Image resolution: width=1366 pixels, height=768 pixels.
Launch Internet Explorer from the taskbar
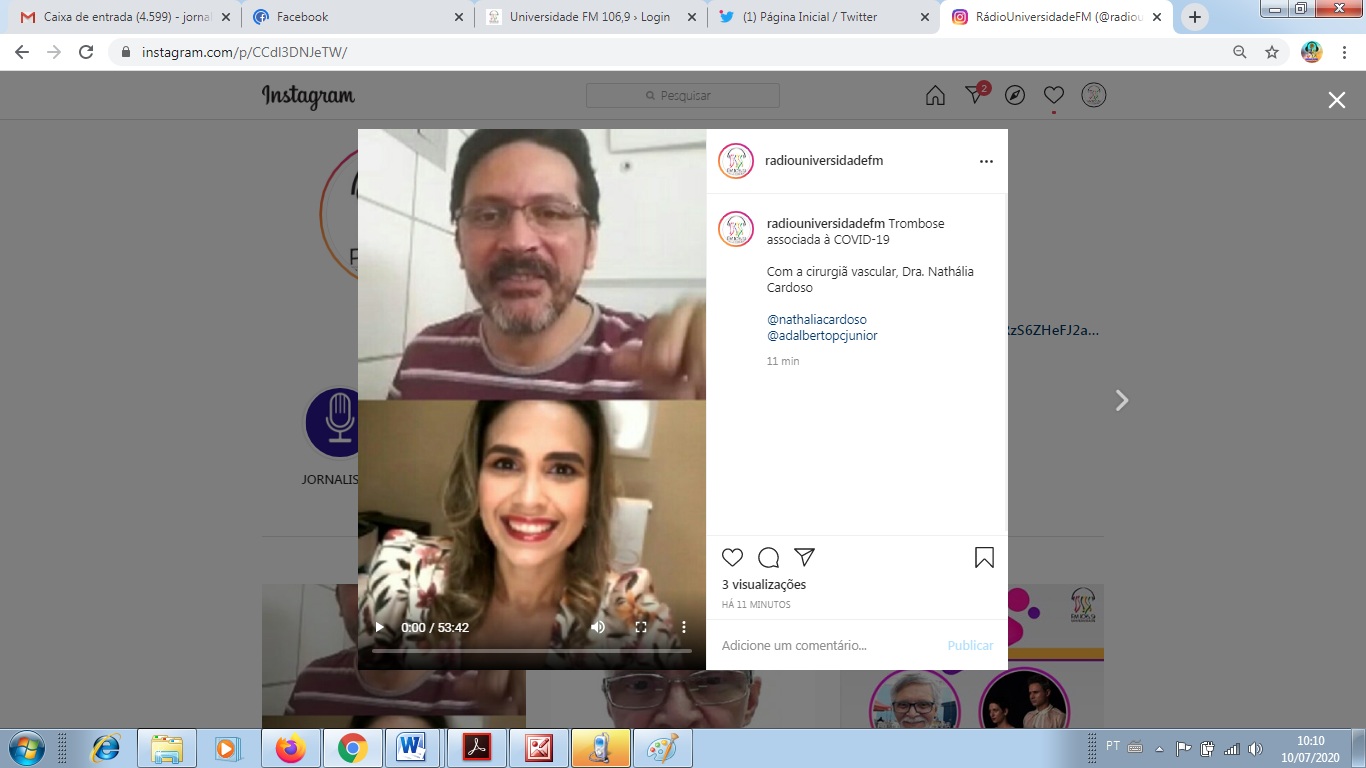105,748
